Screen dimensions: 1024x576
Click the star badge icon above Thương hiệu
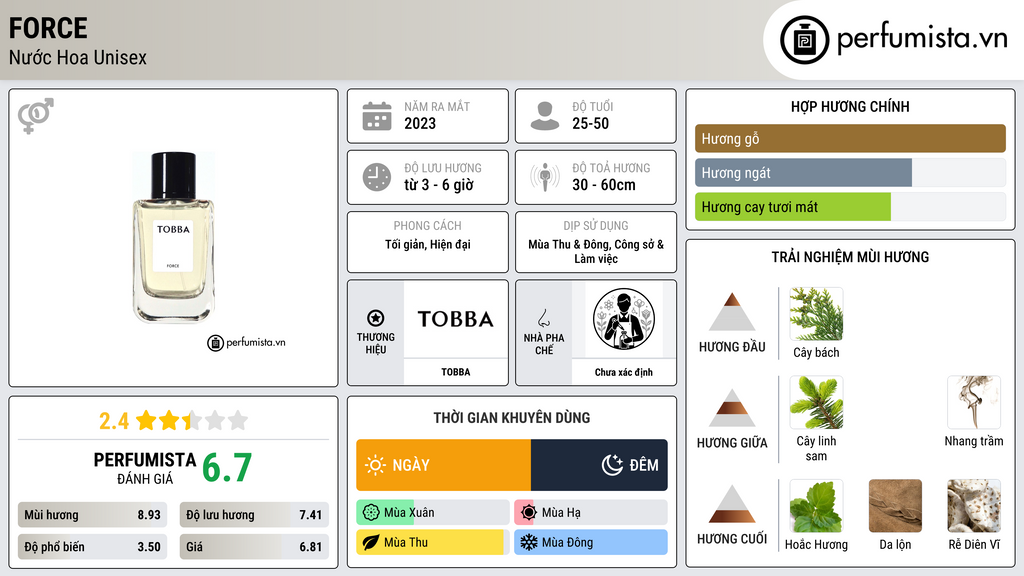click(x=376, y=318)
